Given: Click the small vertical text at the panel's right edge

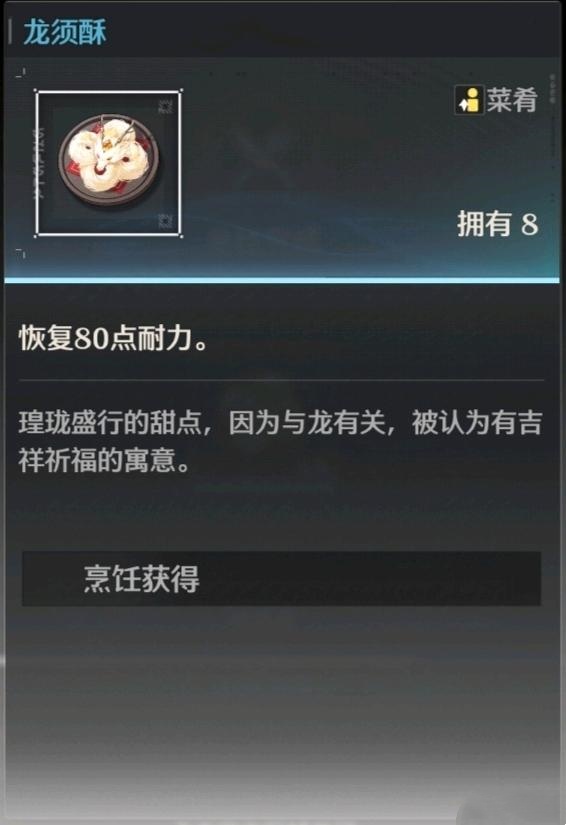Looking at the screenshot, I should tap(553, 89).
